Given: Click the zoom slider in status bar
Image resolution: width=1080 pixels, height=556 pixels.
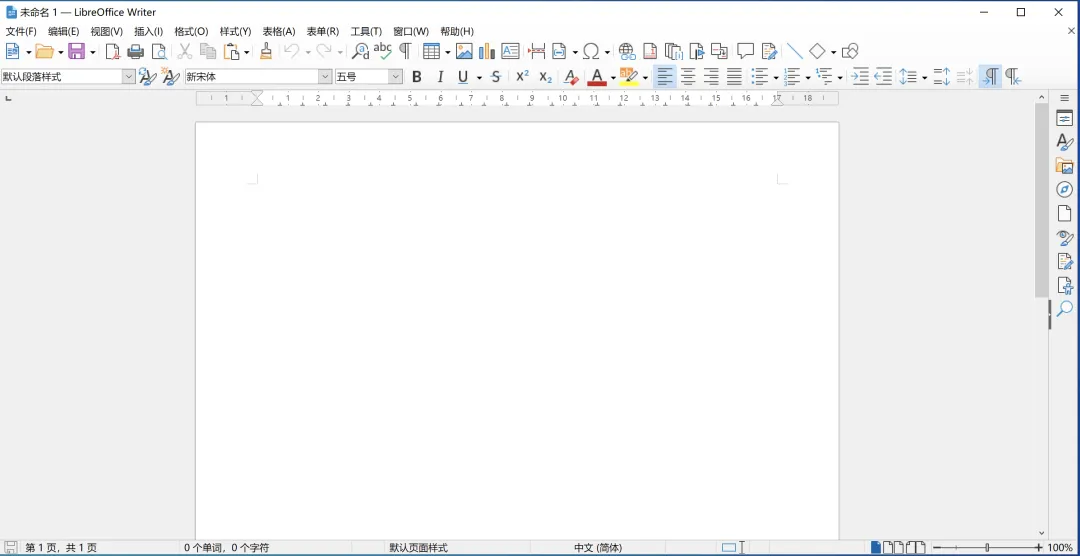Looking at the screenshot, I should (x=987, y=548).
